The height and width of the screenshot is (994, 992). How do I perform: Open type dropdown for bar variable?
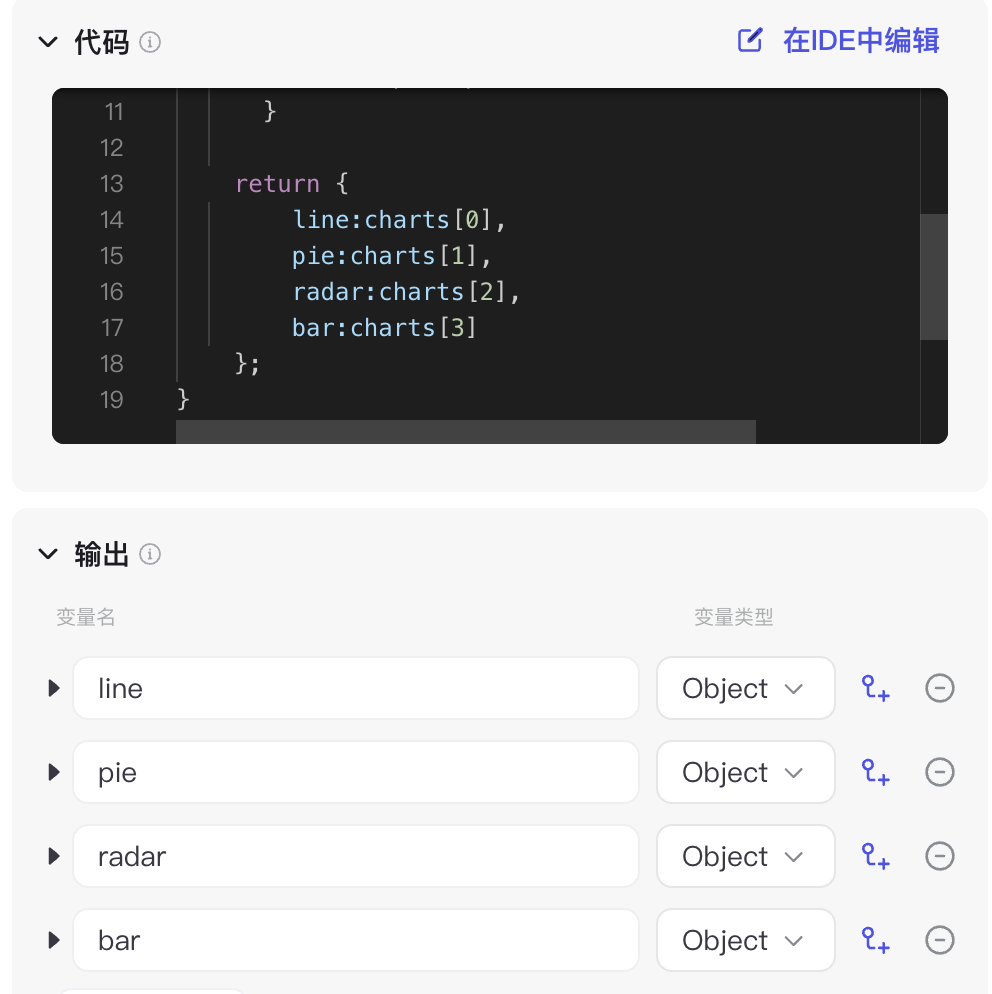pos(745,940)
